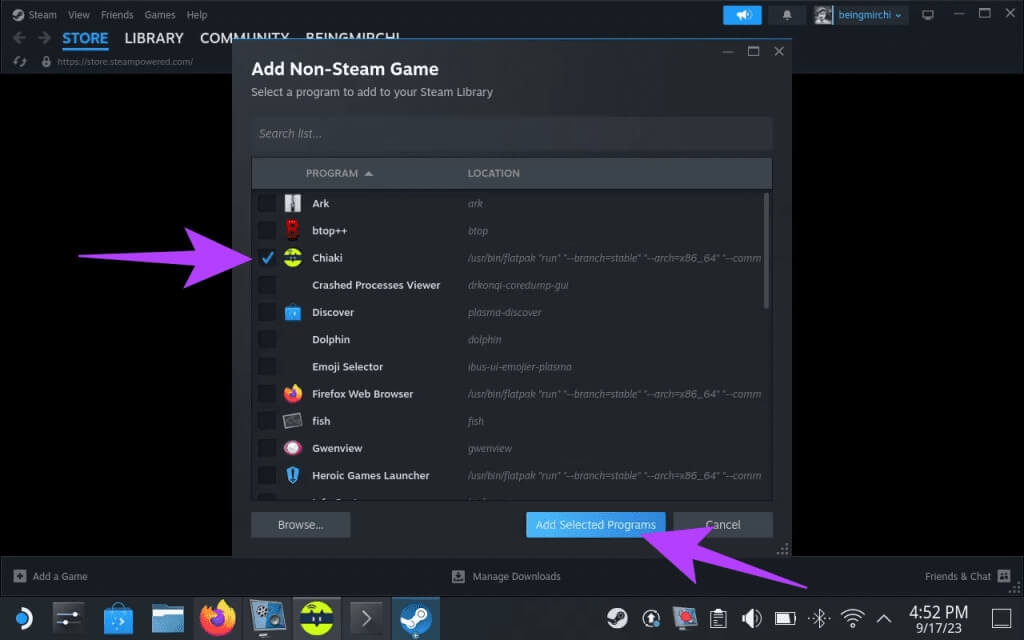Open Steam notifications bell
This screenshot has width=1024, height=640.
[x=787, y=15]
